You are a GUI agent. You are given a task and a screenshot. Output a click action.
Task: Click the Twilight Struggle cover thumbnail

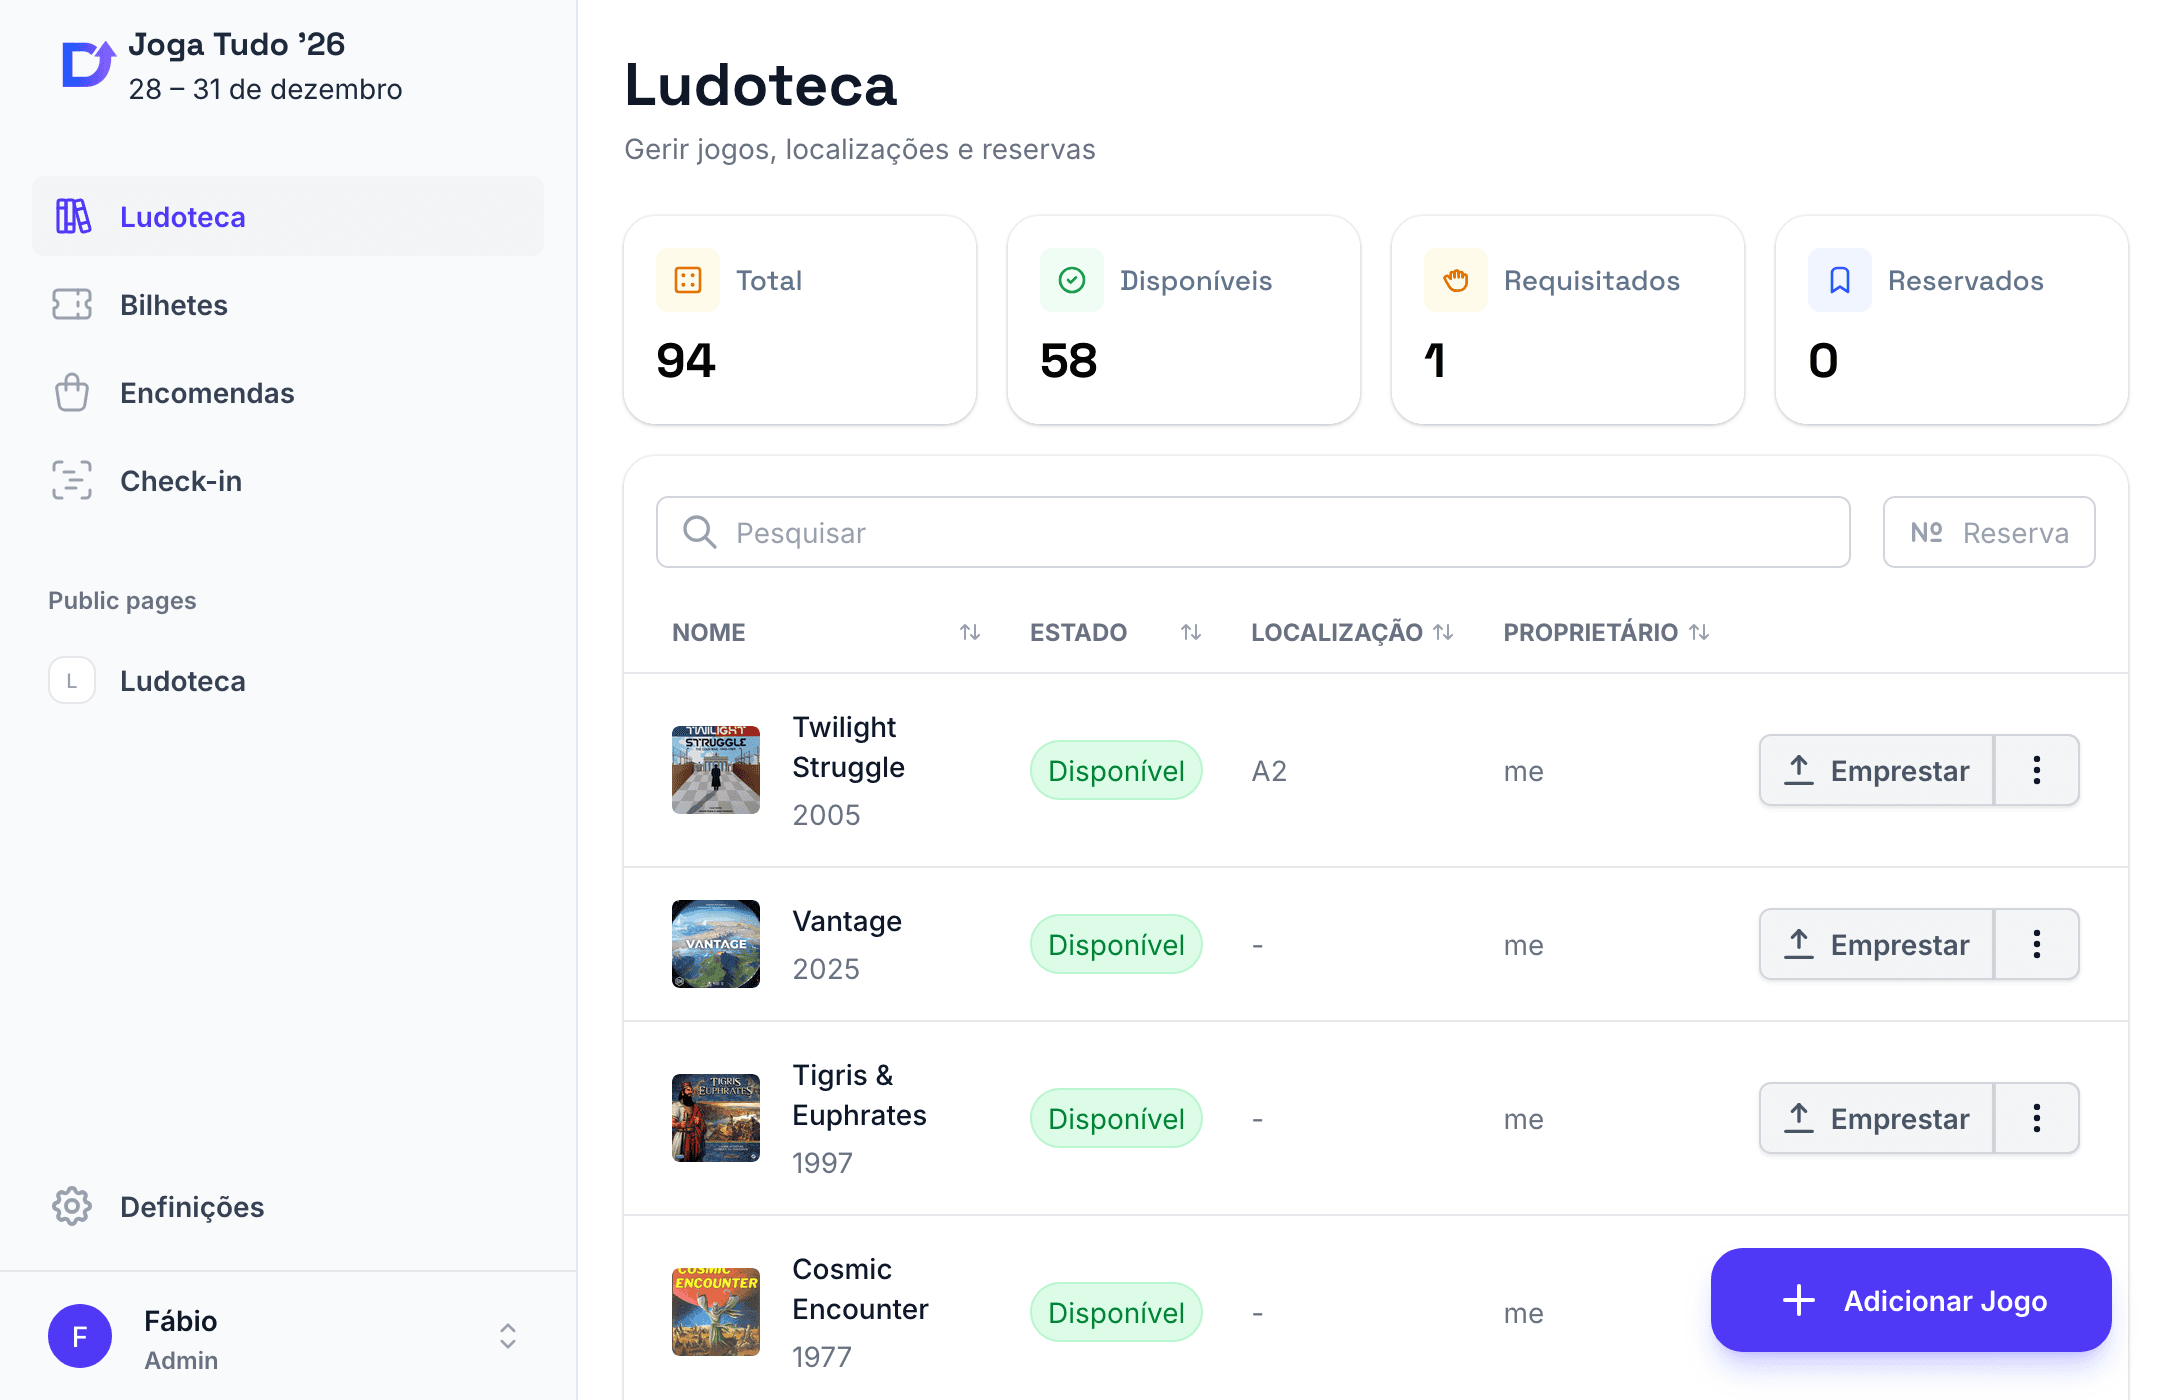[x=716, y=770]
